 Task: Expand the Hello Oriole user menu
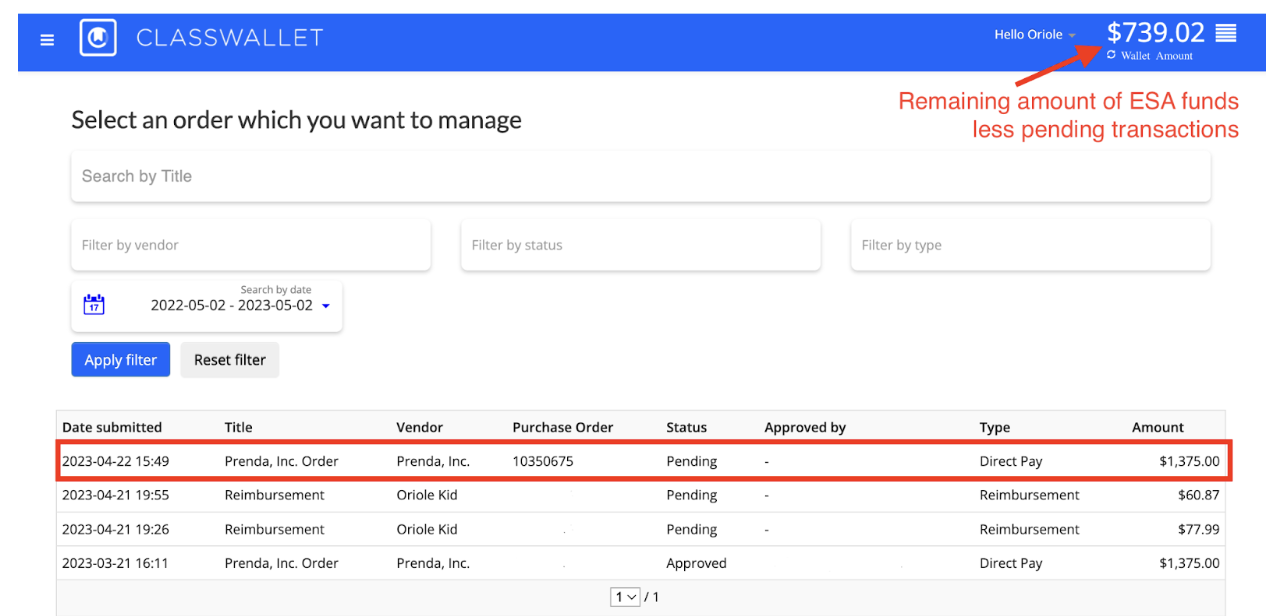click(x=1035, y=35)
